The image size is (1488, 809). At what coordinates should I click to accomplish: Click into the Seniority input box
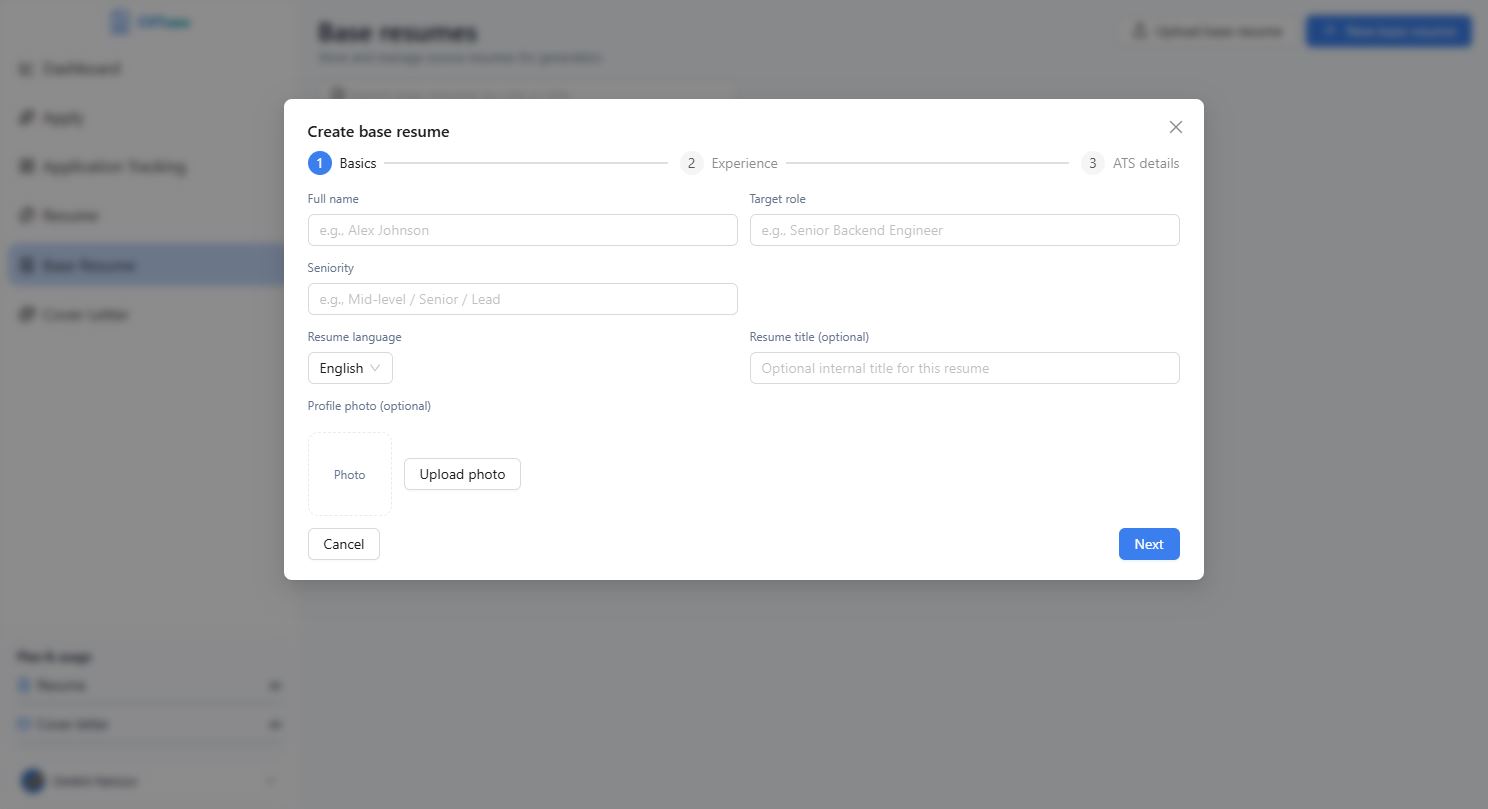tap(522, 299)
